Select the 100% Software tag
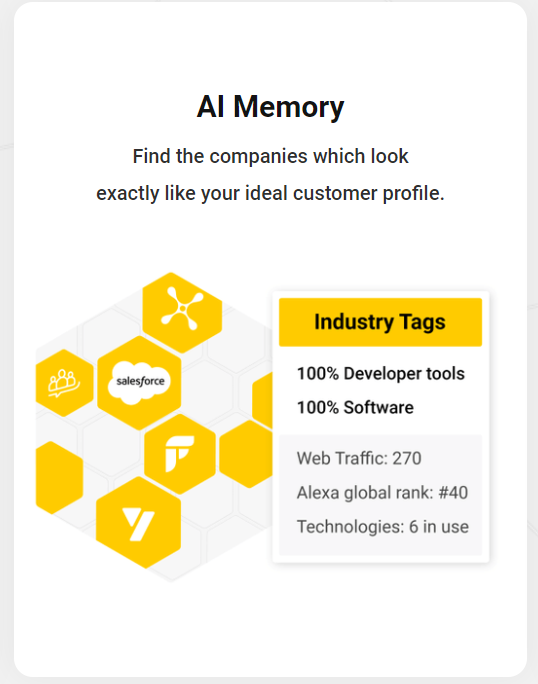Image resolution: width=538 pixels, height=684 pixels. tap(355, 407)
